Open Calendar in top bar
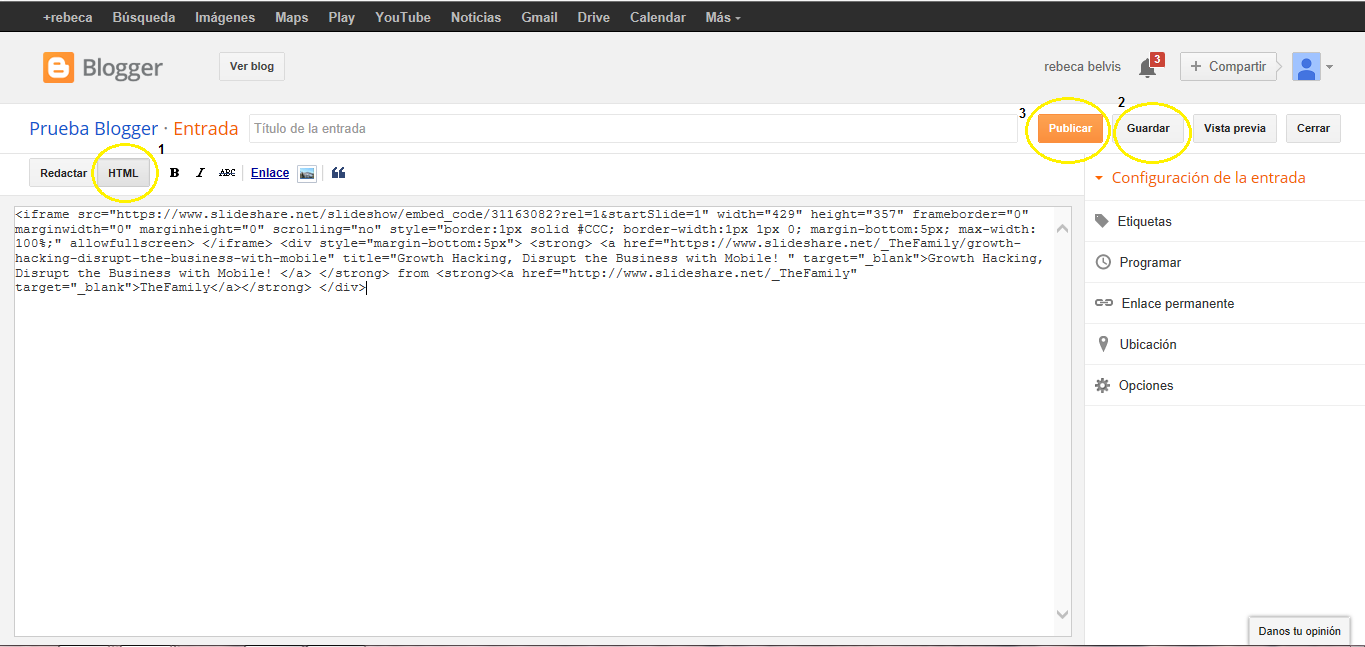 click(x=658, y=17)
